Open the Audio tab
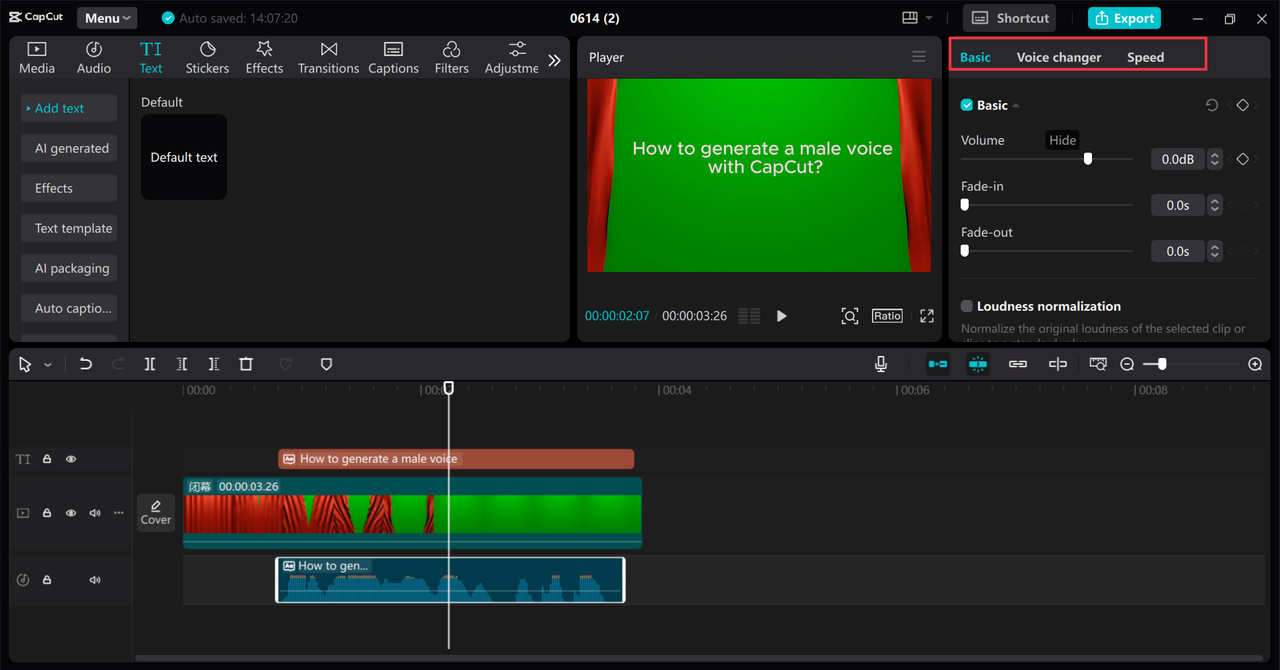Viewport: 1280px width, 670px height. [94, 58]
